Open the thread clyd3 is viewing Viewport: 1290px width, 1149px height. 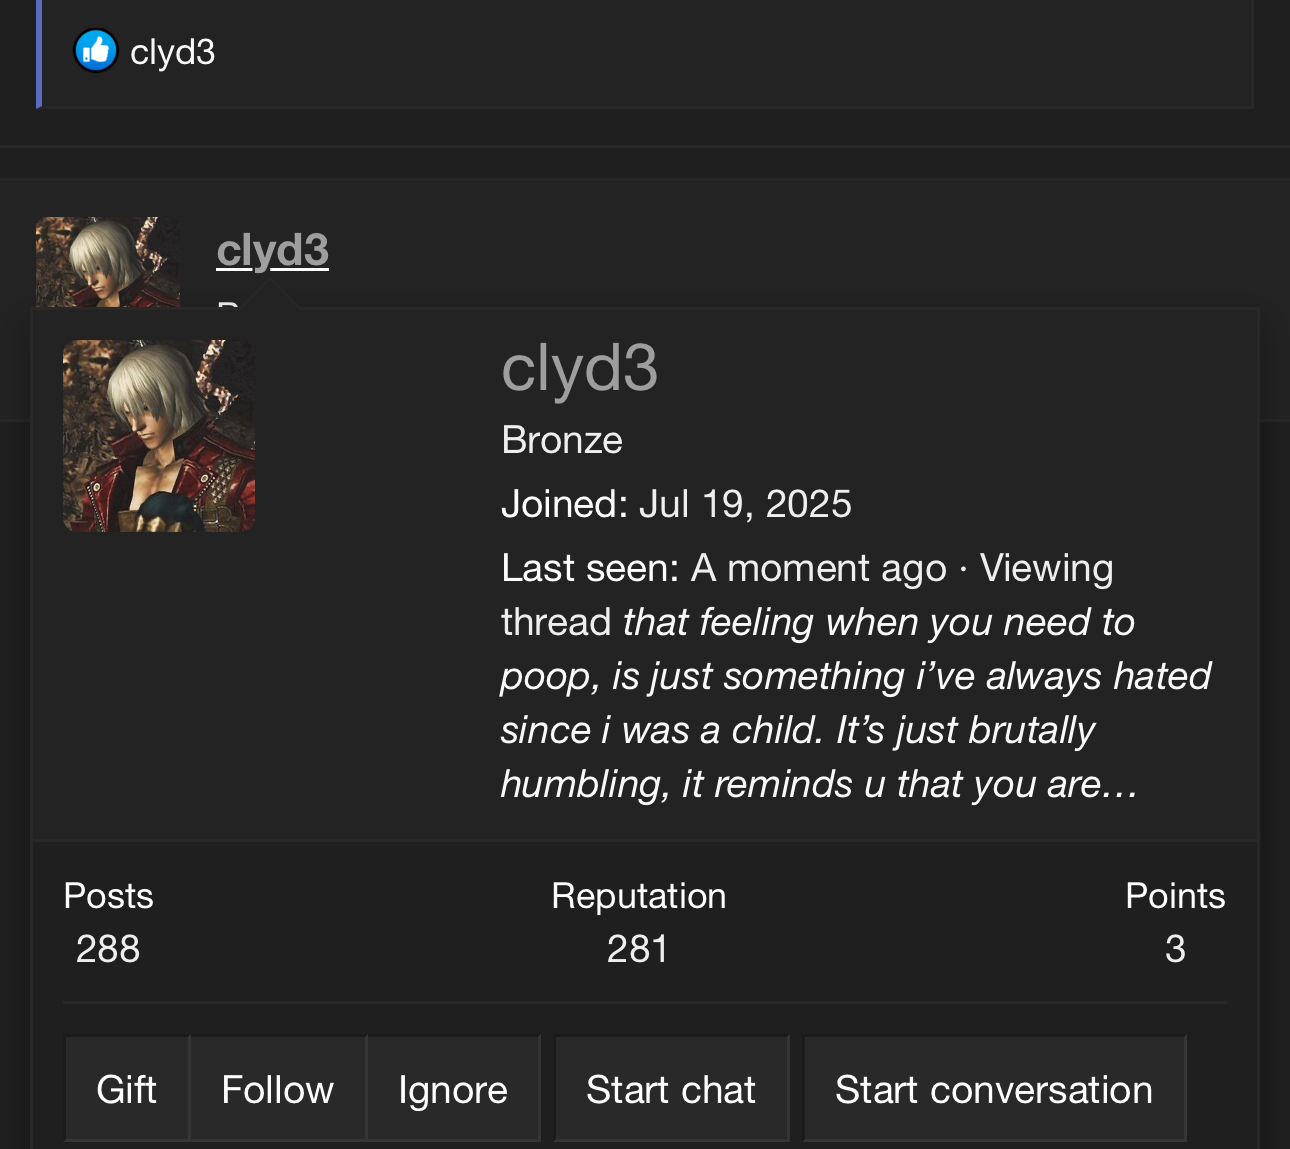tap(856, 703)
